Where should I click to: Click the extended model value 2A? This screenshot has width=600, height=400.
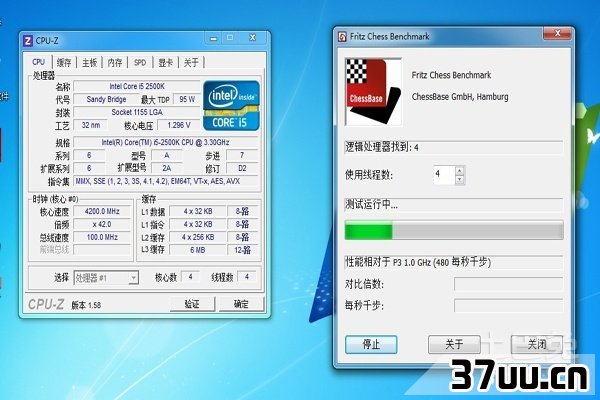click(166, 168)
